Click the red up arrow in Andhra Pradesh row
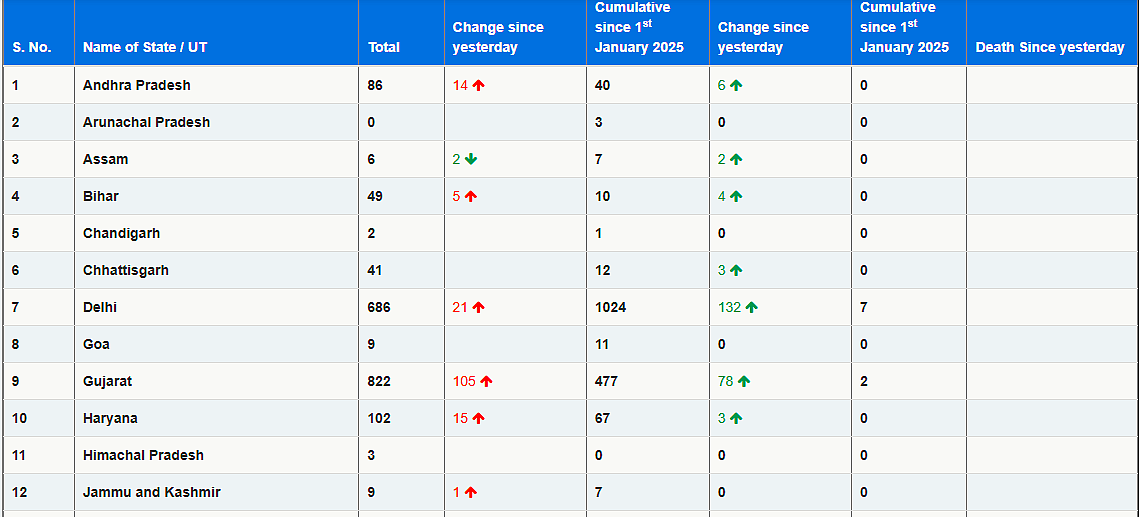Image resolution: width=1140 pixels, height=517 pixels. click(478, 85)
